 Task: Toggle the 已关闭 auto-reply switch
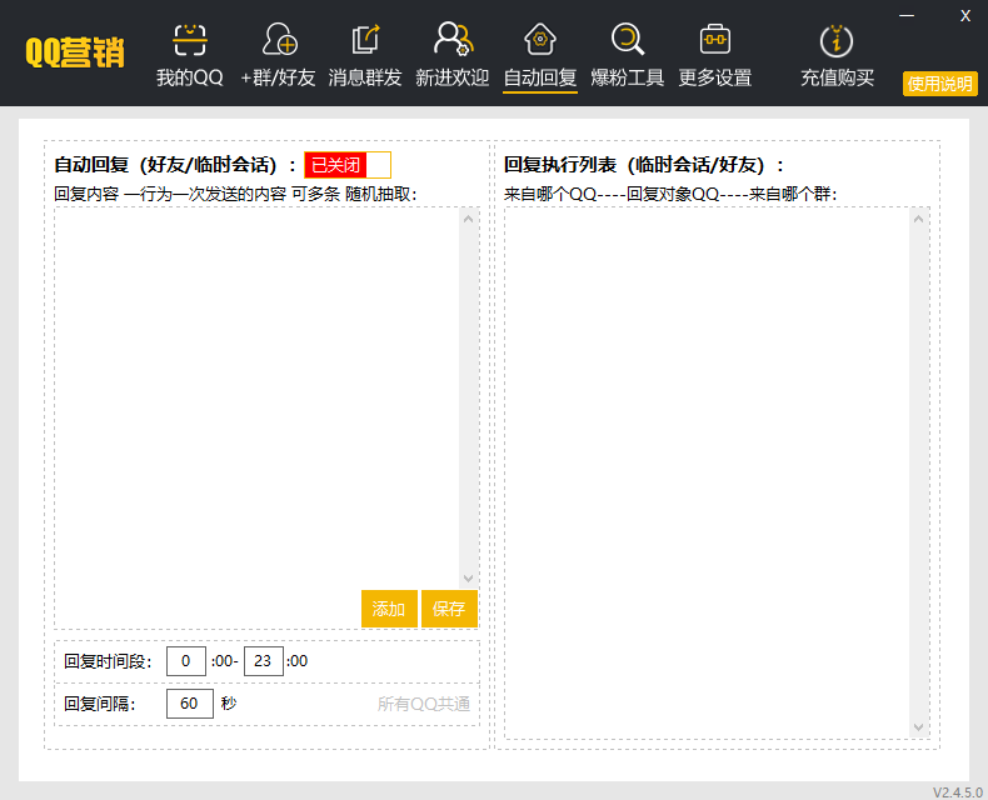point(348,165)
